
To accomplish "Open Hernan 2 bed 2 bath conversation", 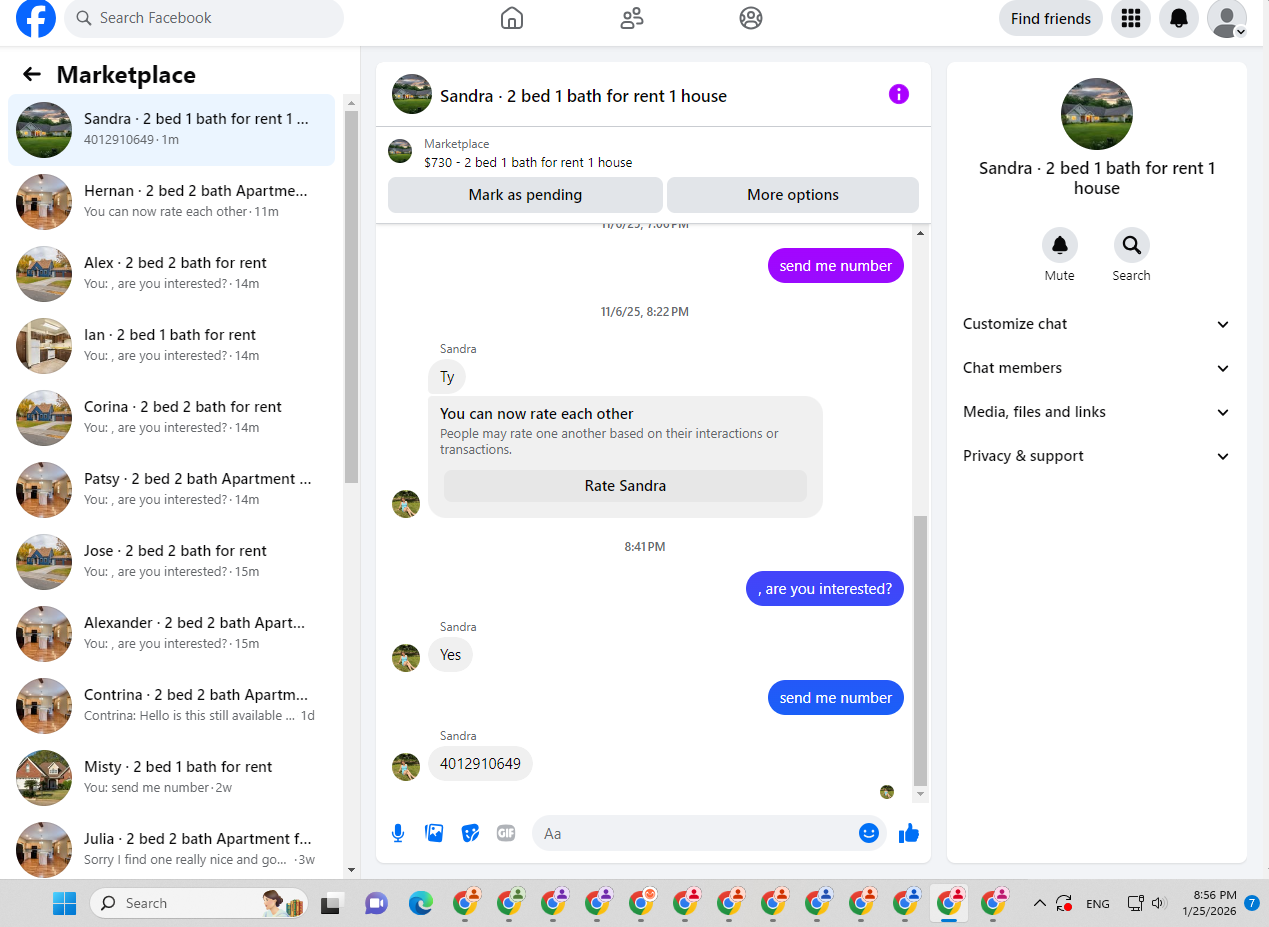I will point(171,202).
